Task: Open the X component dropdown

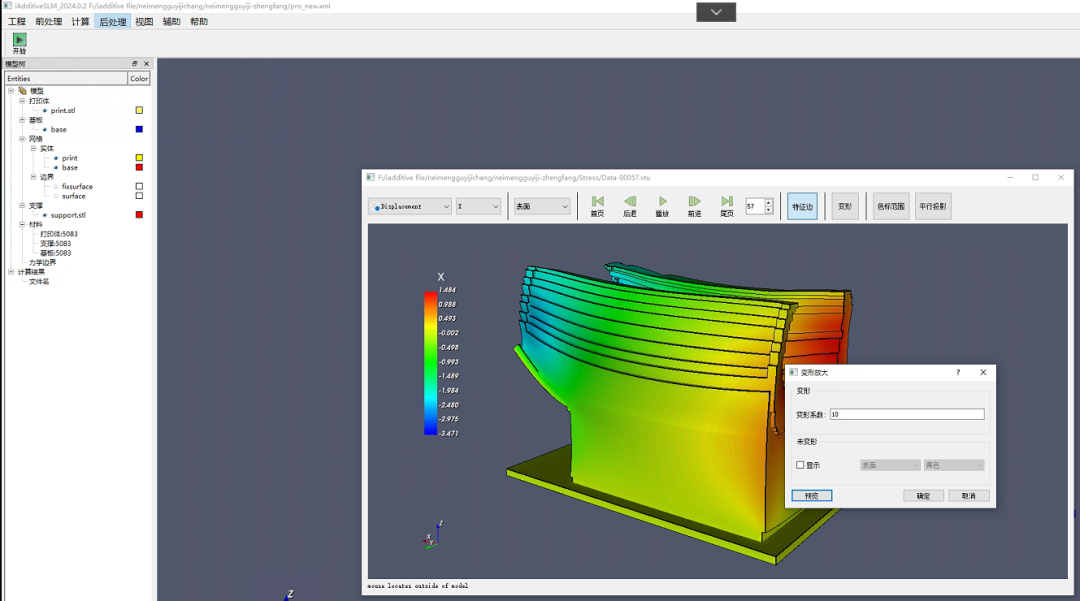Action: 478,207
